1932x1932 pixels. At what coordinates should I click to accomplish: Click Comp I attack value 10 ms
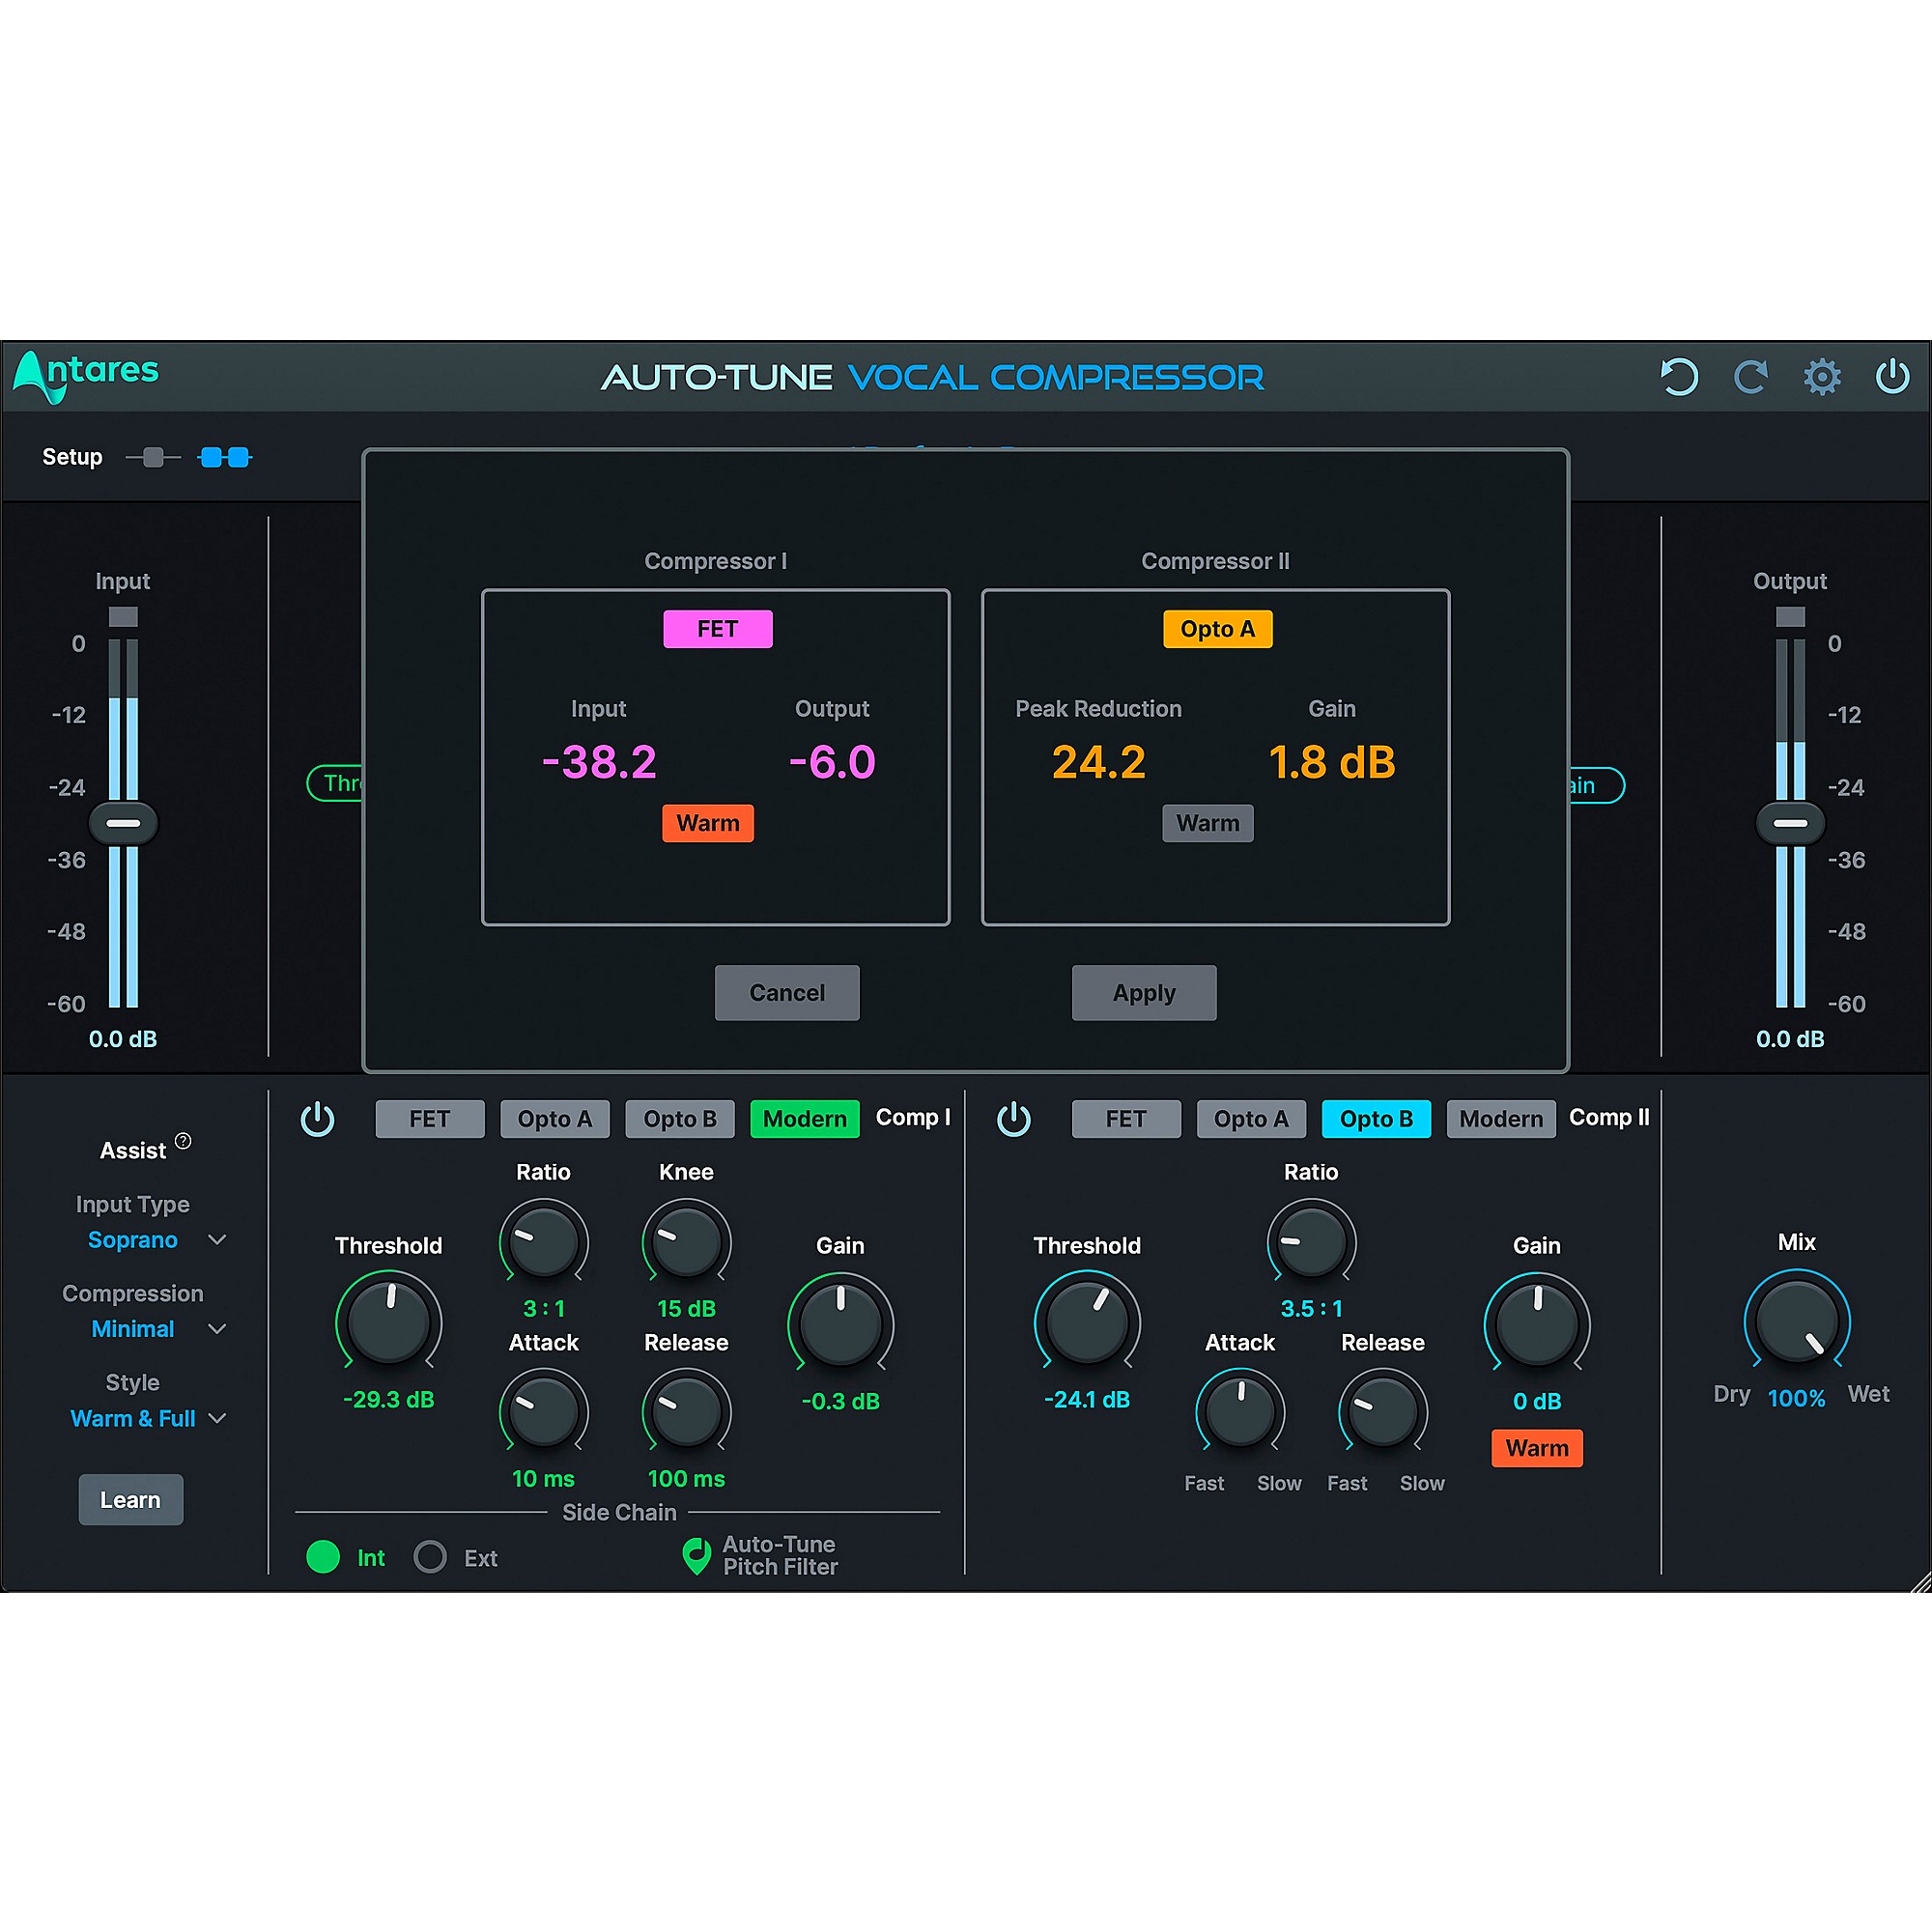click(x=544, y=1479)
